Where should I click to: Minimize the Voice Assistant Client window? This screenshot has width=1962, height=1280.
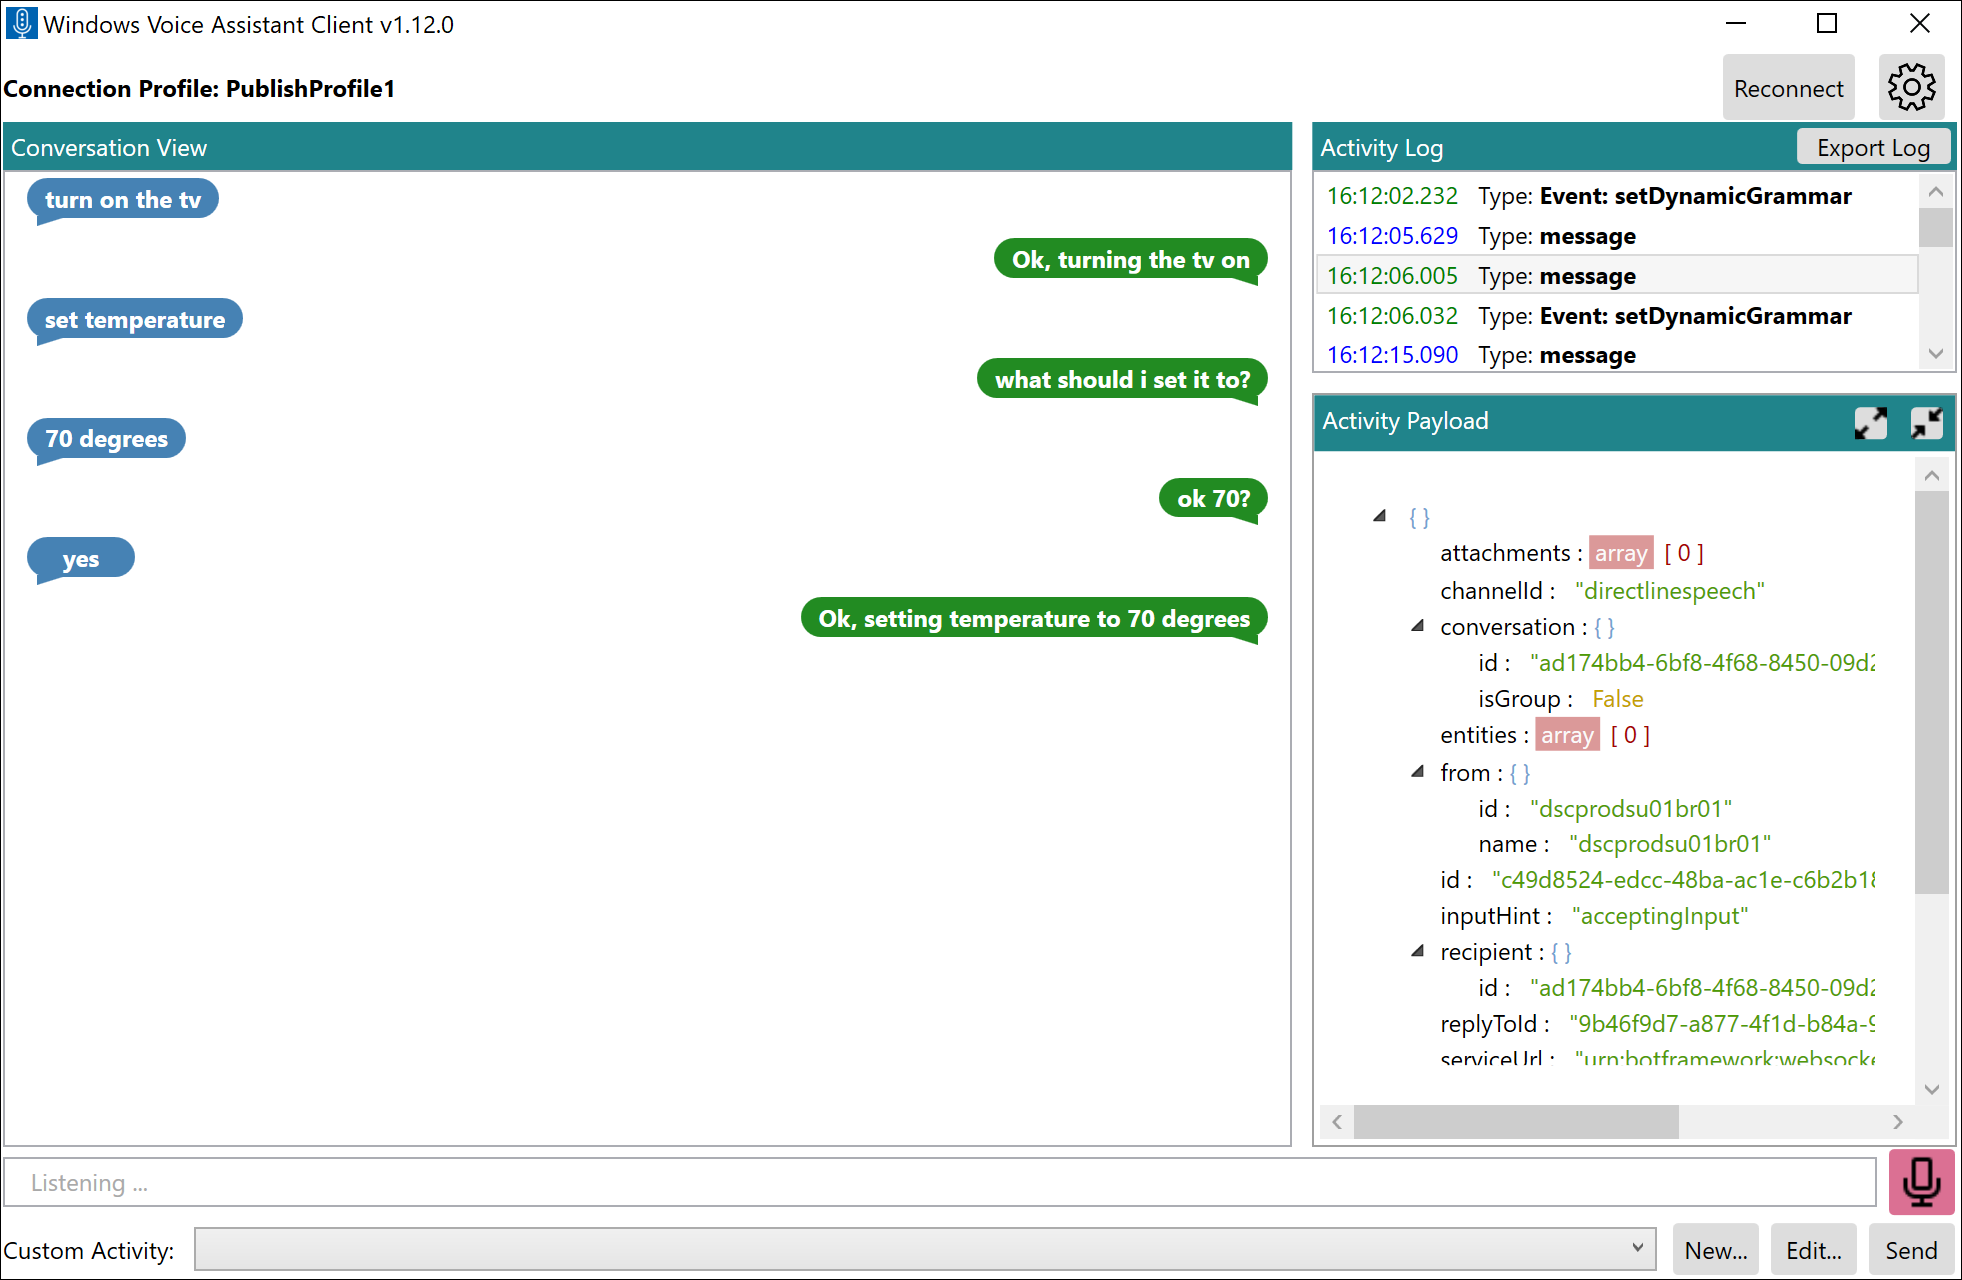(x=1736, y=24)
